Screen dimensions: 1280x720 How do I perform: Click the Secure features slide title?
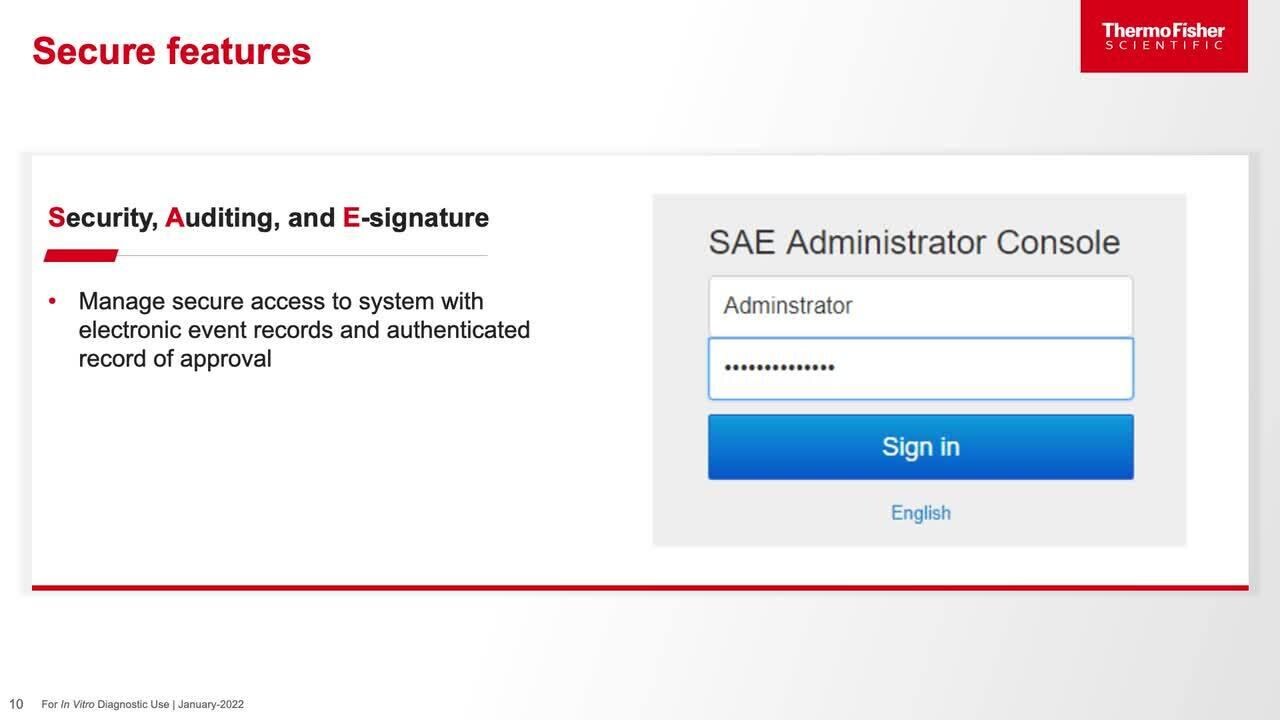point(171,51)
